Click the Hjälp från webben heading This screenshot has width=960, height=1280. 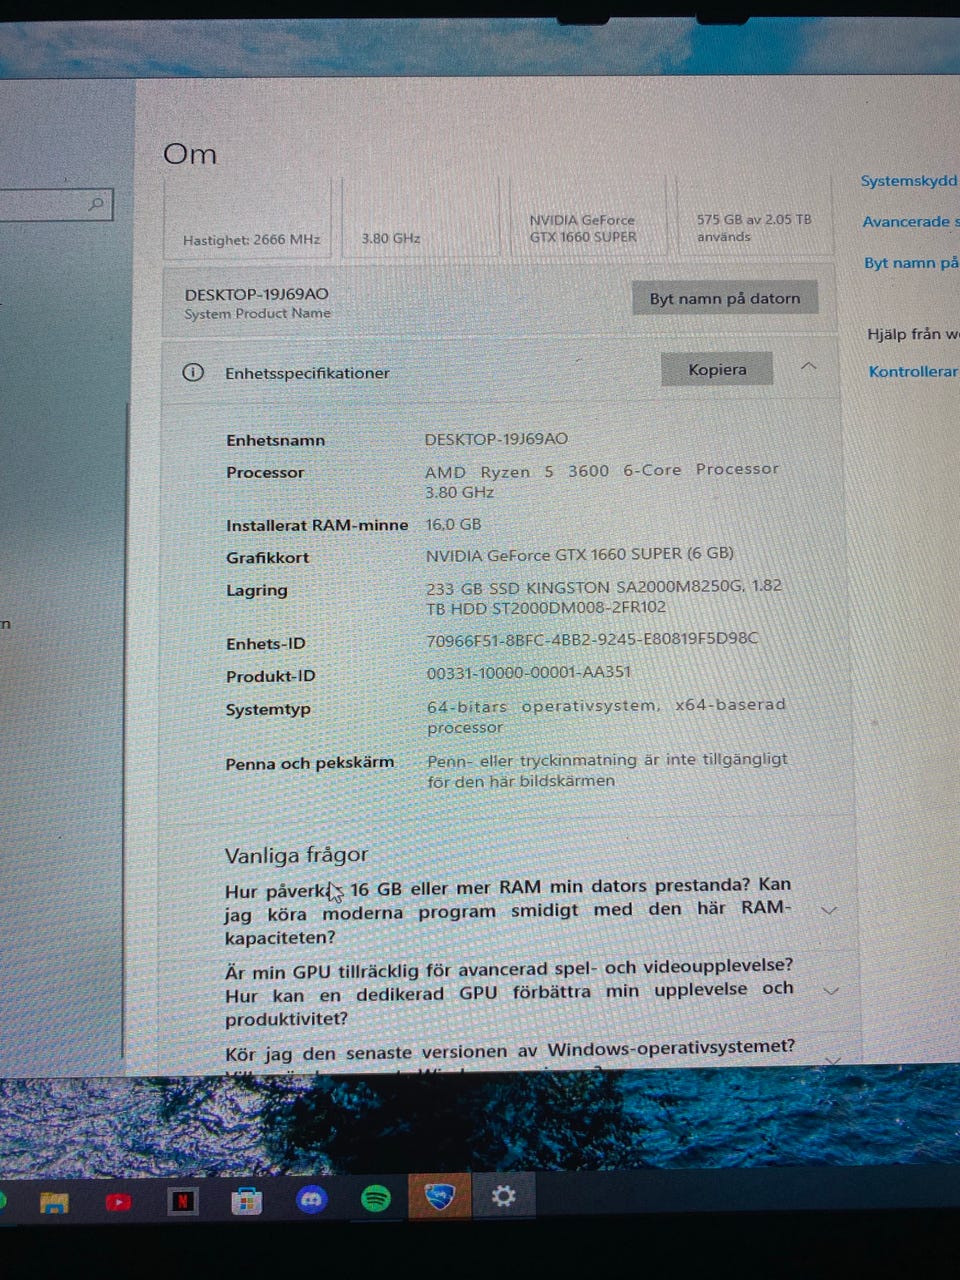913,334
